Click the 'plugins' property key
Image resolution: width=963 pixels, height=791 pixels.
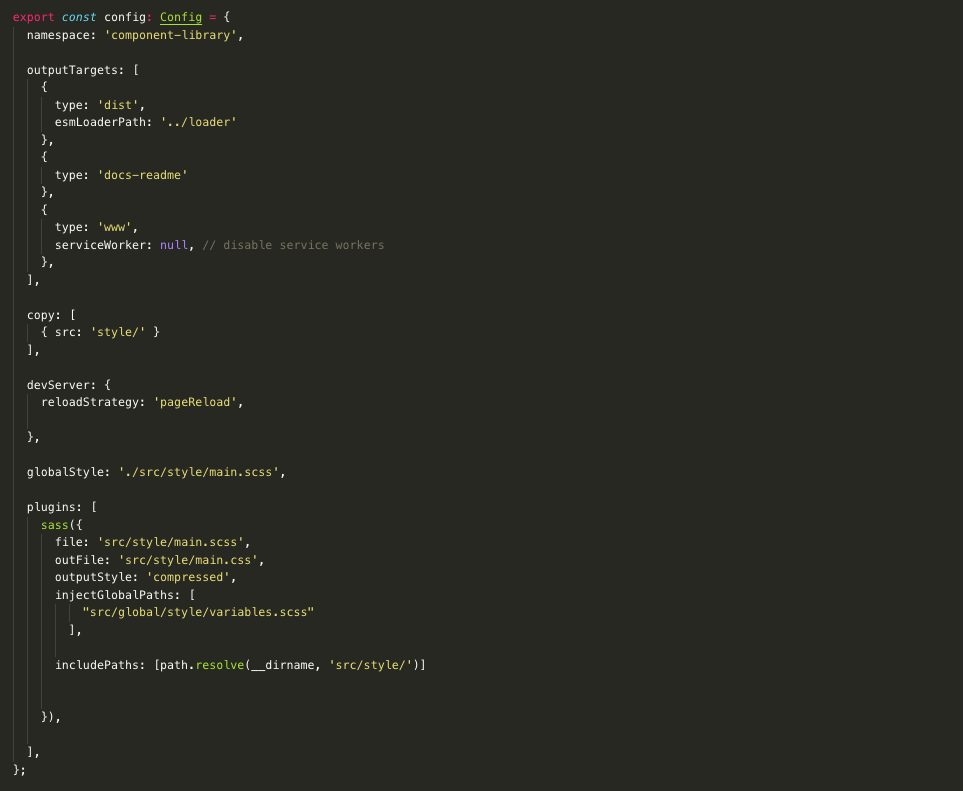pyautogui.click(x=51, y=507)
